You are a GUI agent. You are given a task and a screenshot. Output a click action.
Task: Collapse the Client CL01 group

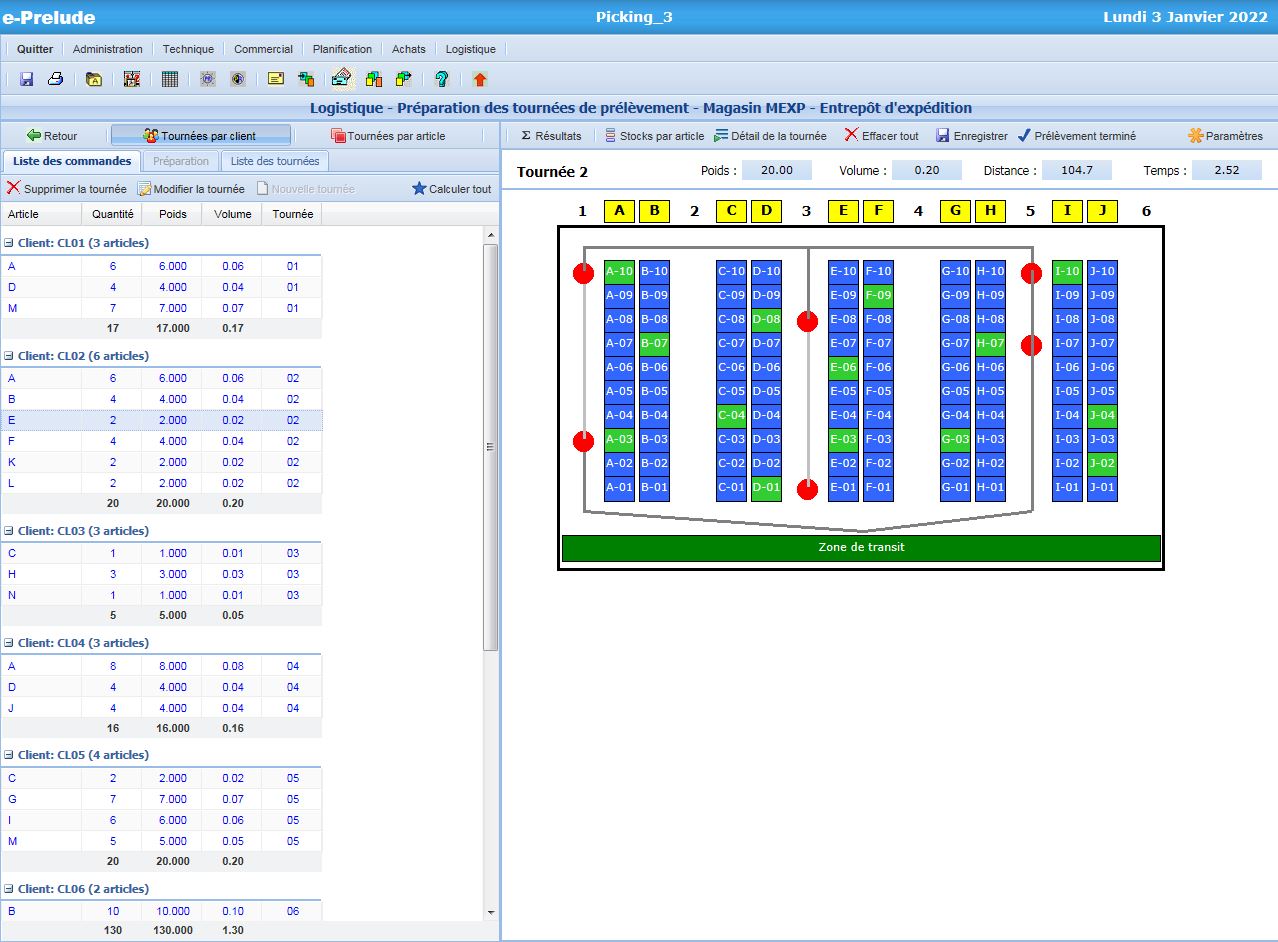coord(9,243)
